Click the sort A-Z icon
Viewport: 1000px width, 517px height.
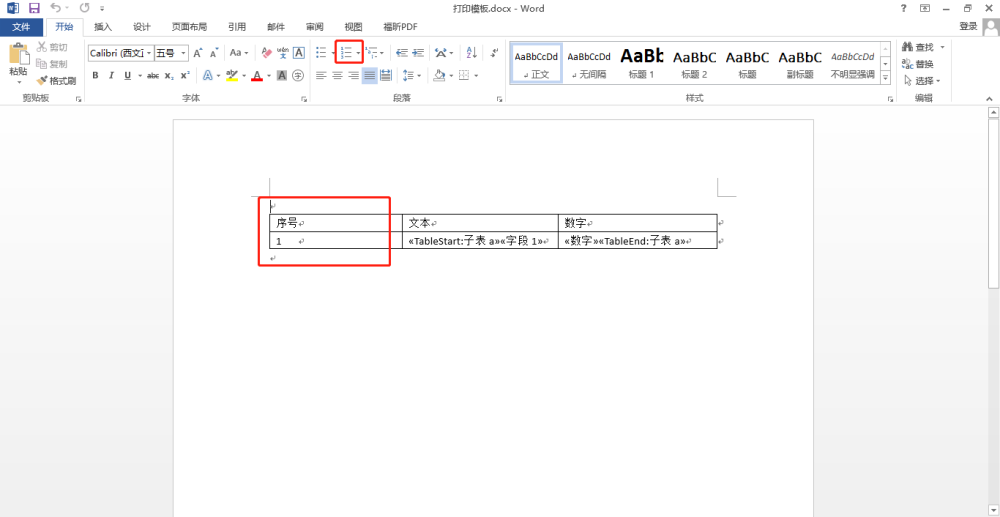pyautogui.click(x=471, y=53)
